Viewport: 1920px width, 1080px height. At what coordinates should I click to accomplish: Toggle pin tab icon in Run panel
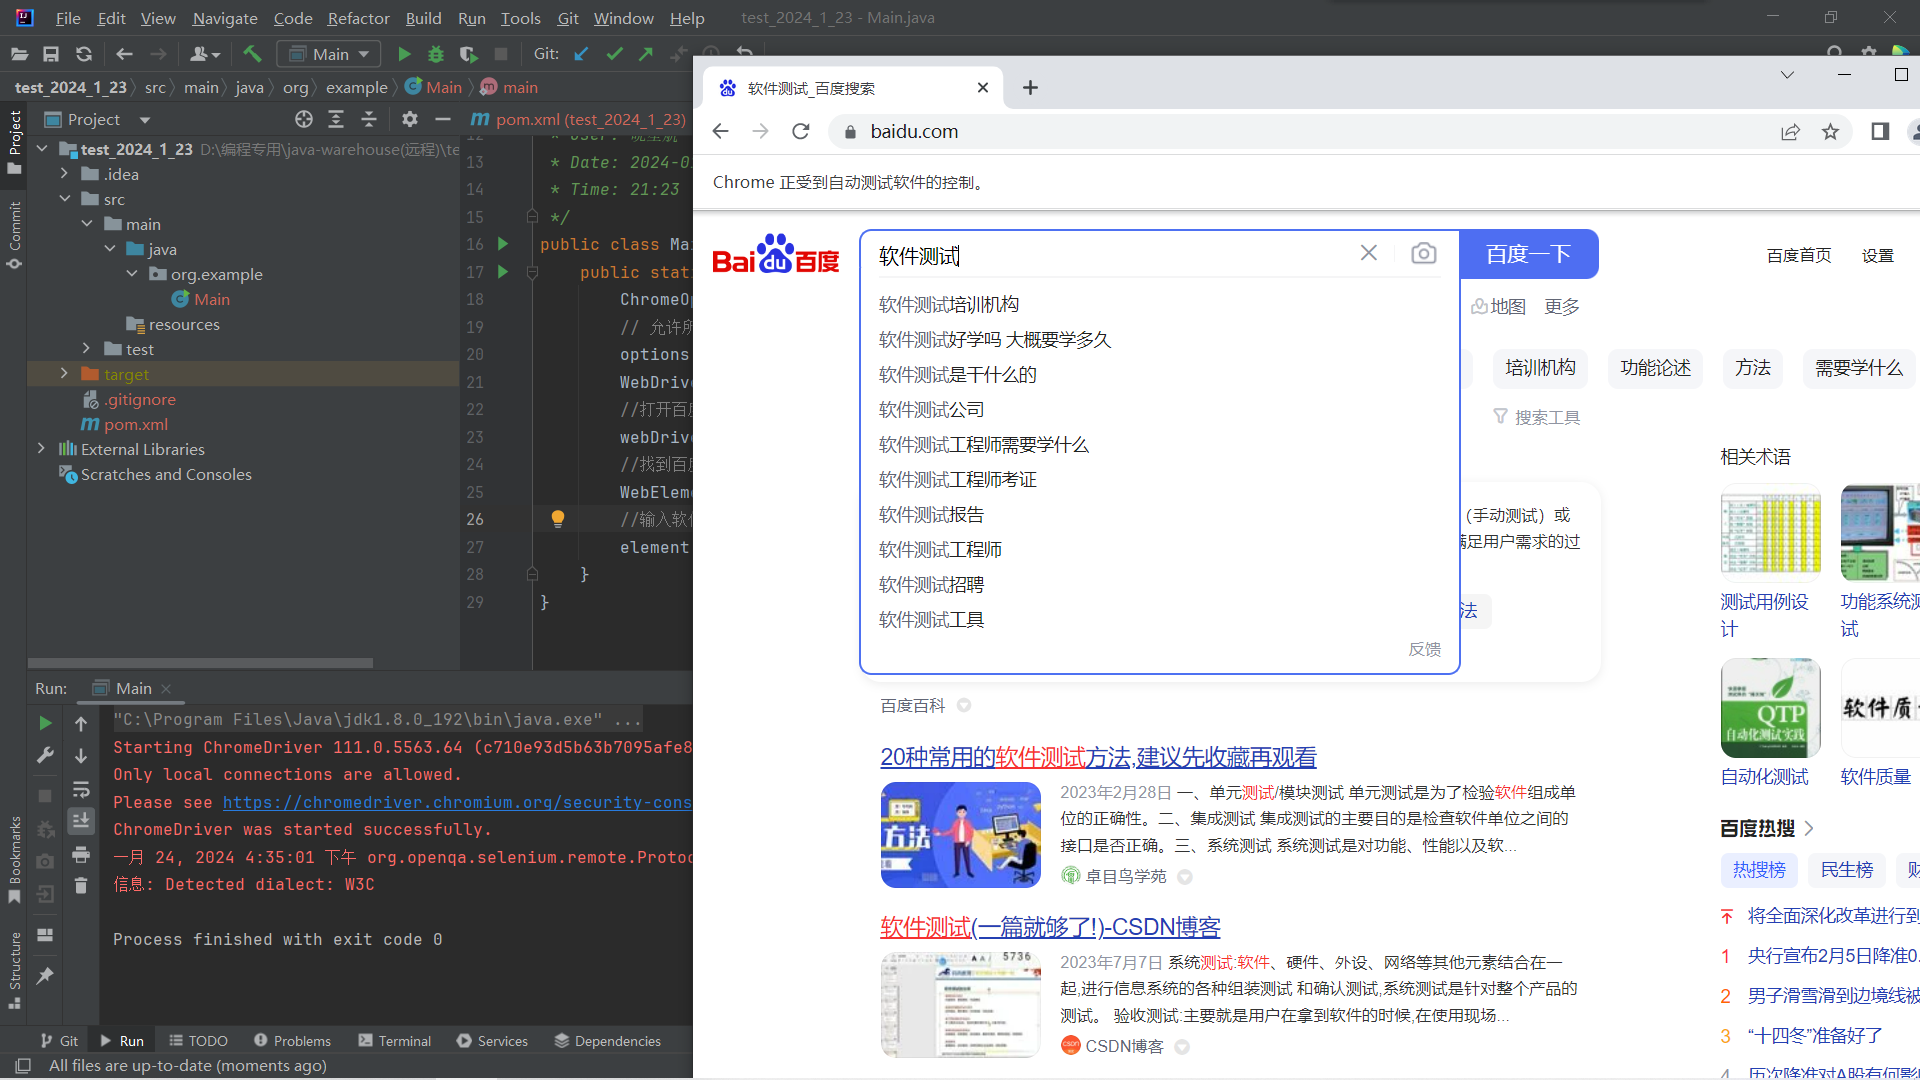45,976
